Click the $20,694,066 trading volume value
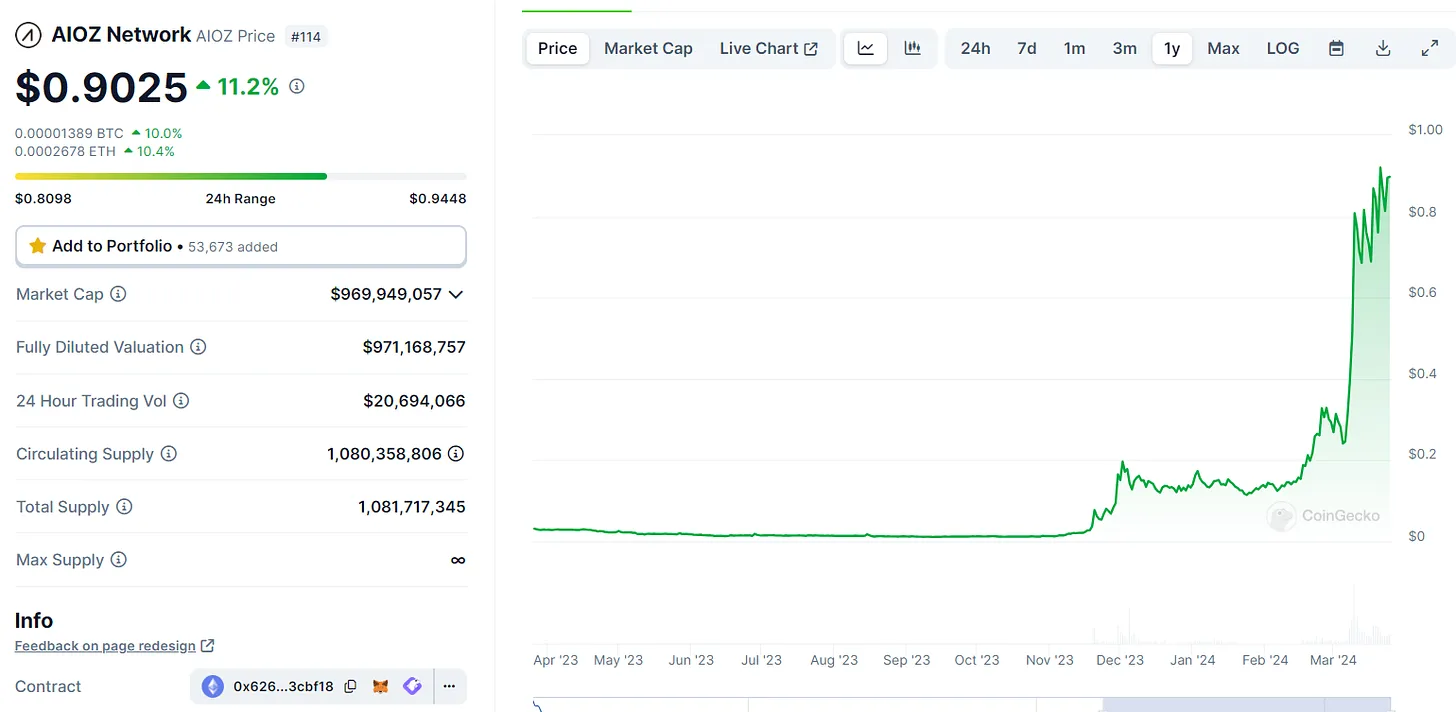Screen dimensions: 1456x712 [x=414, y=401]
